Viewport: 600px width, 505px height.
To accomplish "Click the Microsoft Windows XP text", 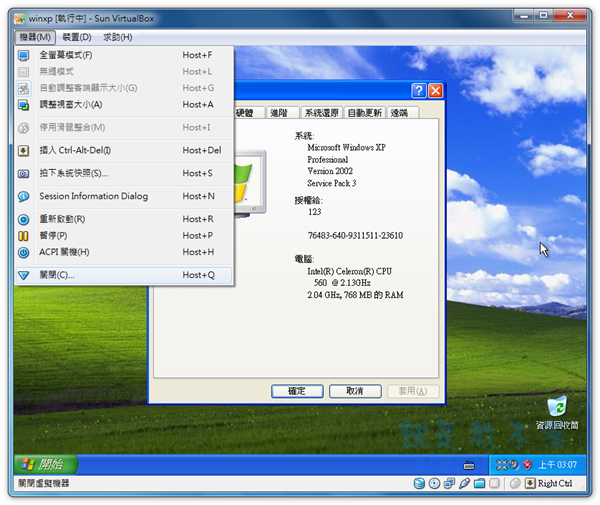I will click(x=347, y=147).
